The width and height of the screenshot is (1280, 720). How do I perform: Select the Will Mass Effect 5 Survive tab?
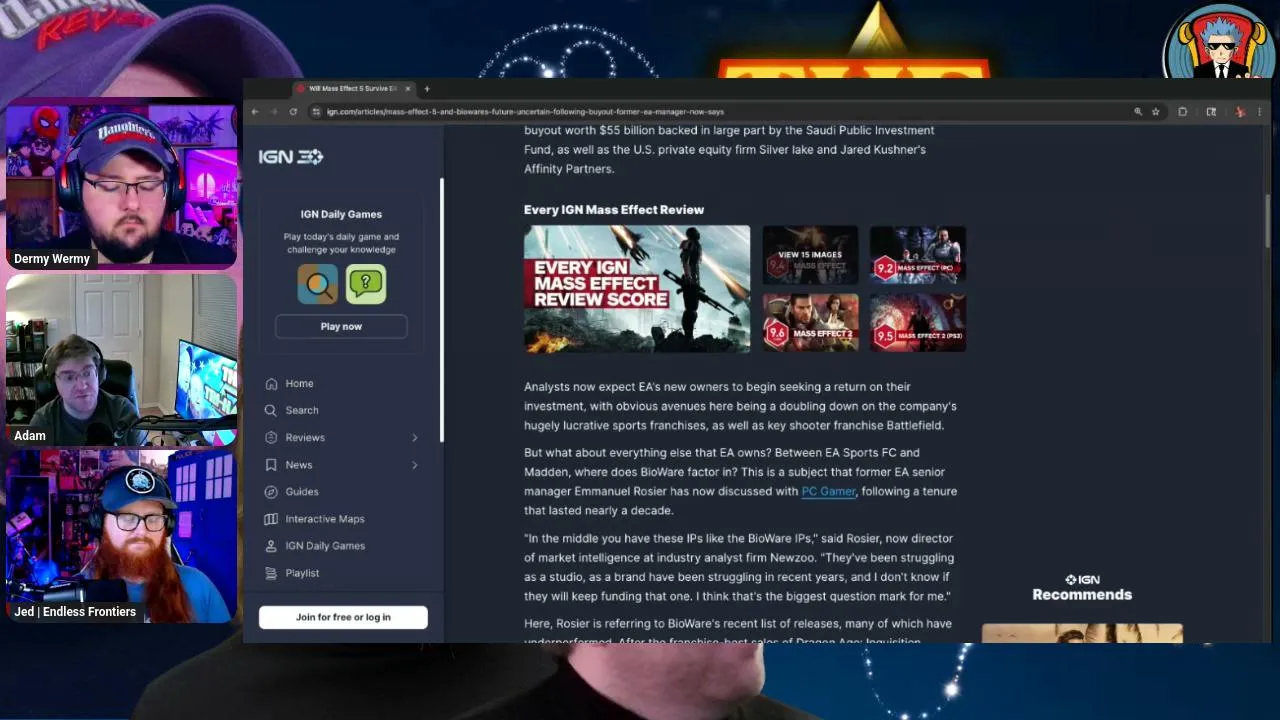tap(354, 89)
